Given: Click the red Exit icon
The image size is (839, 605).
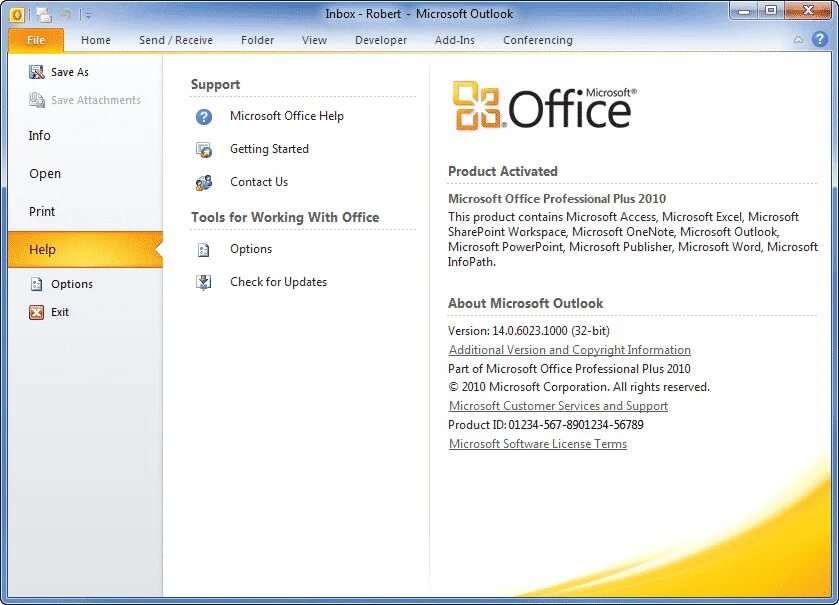Looking at the screenshot, I should [36, 312].
